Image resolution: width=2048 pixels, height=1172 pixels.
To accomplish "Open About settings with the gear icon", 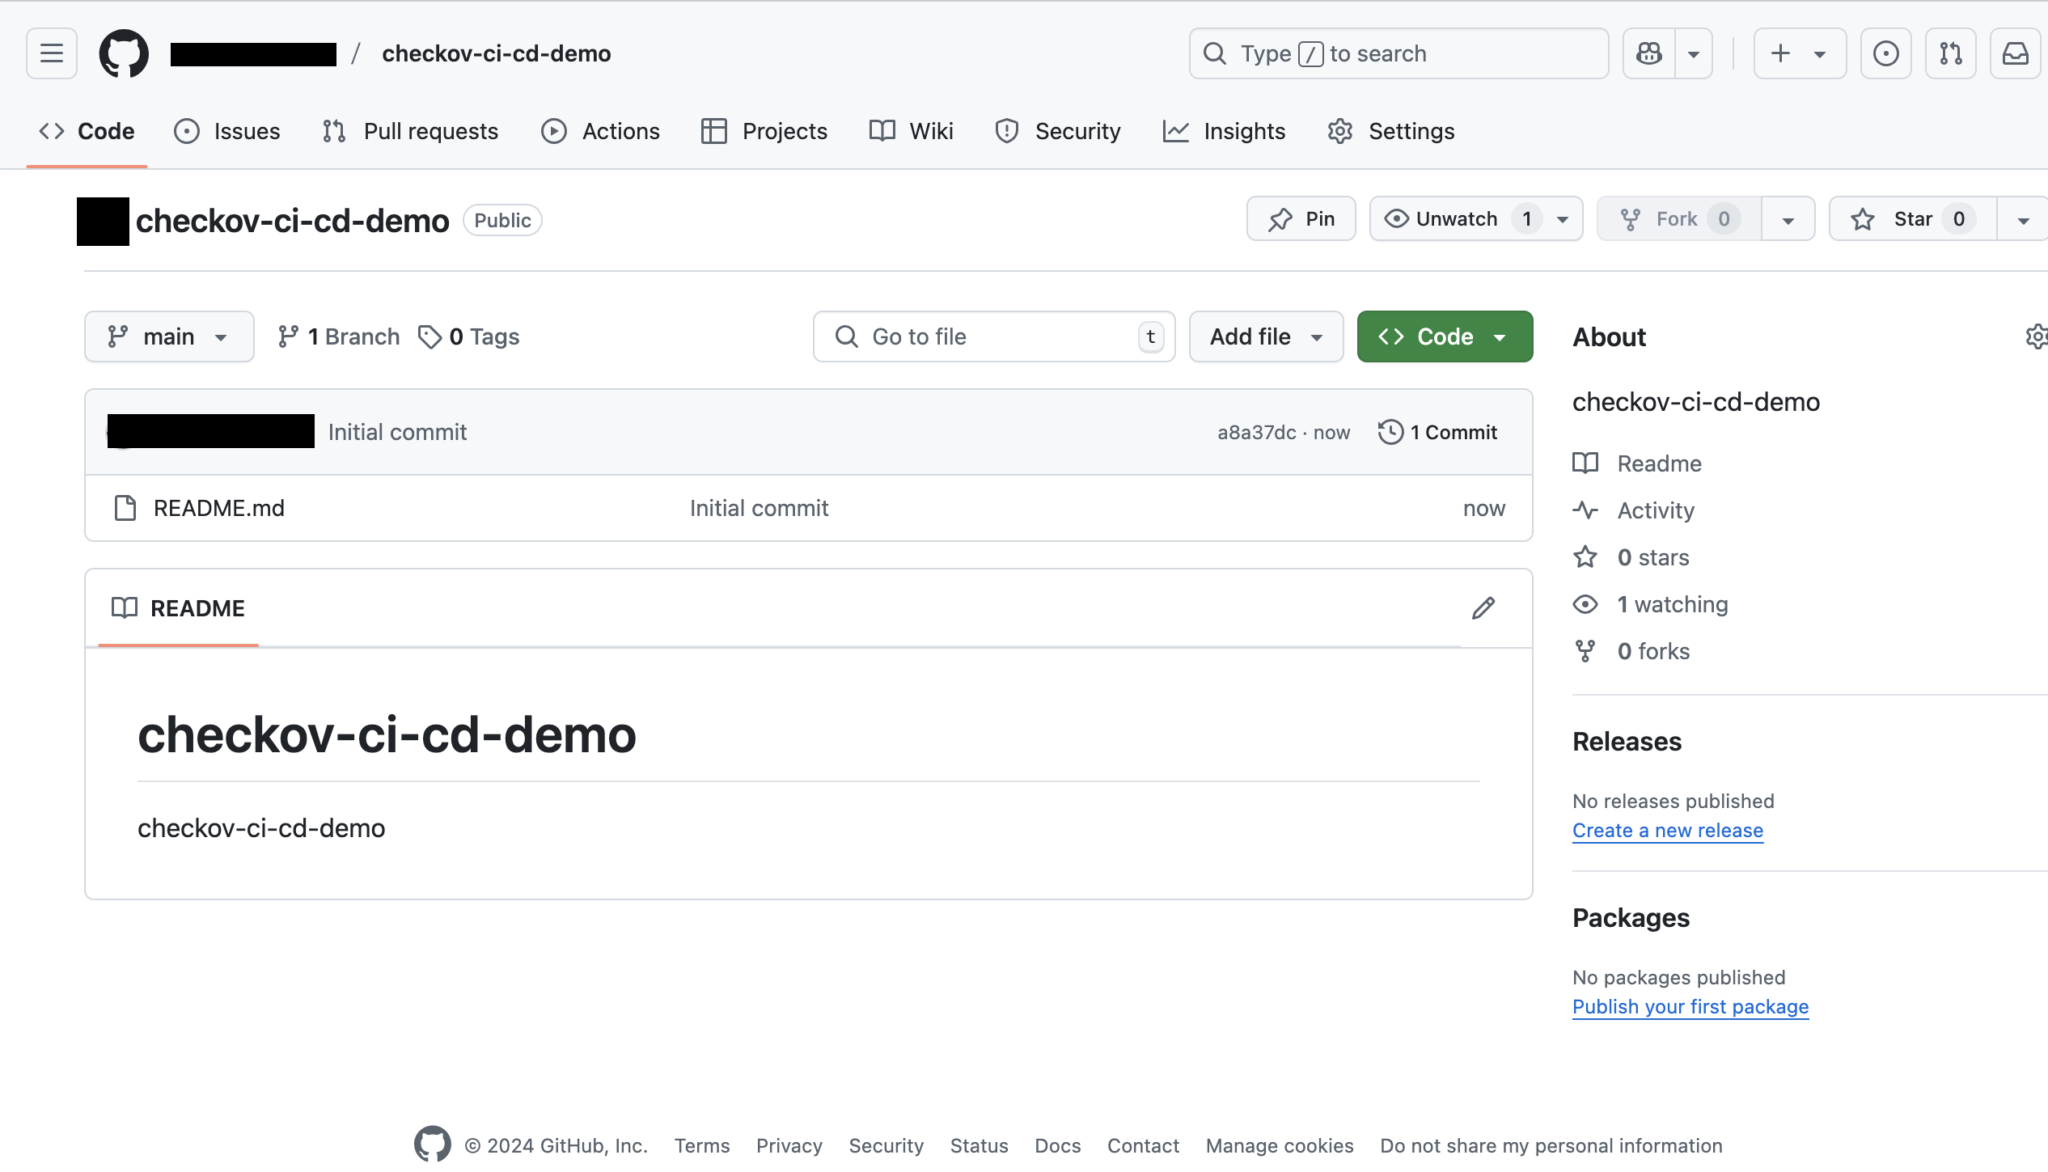I will point(2036,336).
